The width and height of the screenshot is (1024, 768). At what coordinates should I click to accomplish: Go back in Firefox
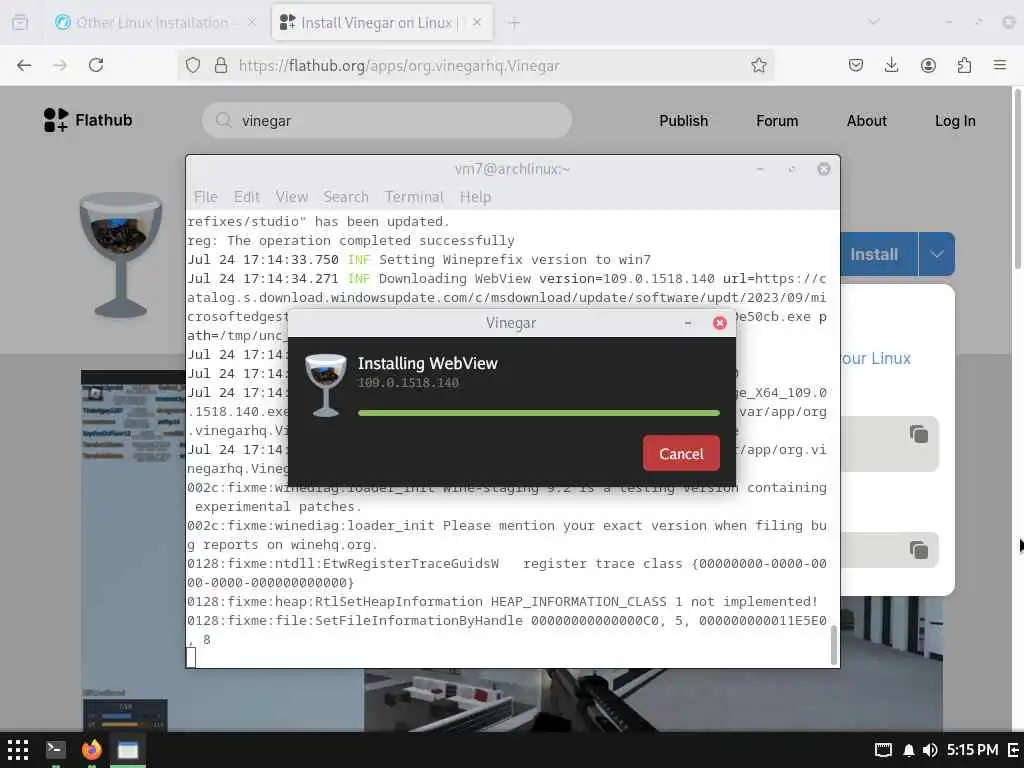(24, 65)
